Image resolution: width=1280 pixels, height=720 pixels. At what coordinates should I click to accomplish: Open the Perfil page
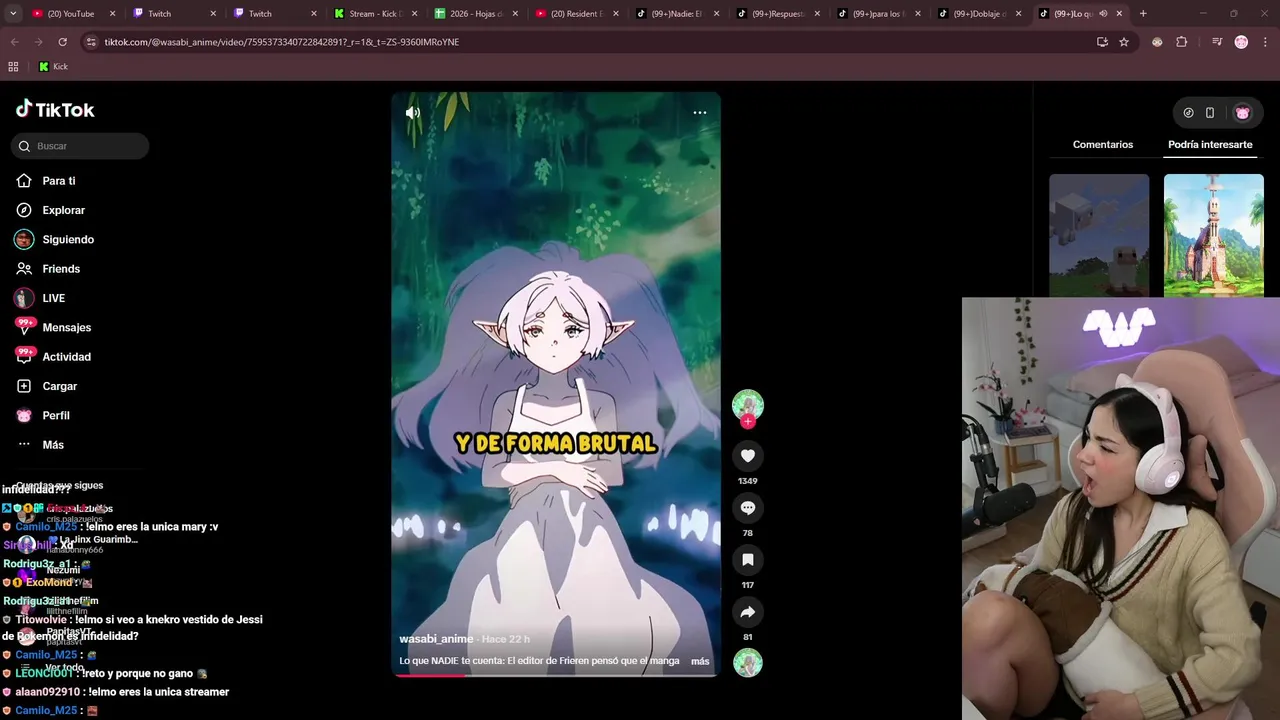(56, 415)
